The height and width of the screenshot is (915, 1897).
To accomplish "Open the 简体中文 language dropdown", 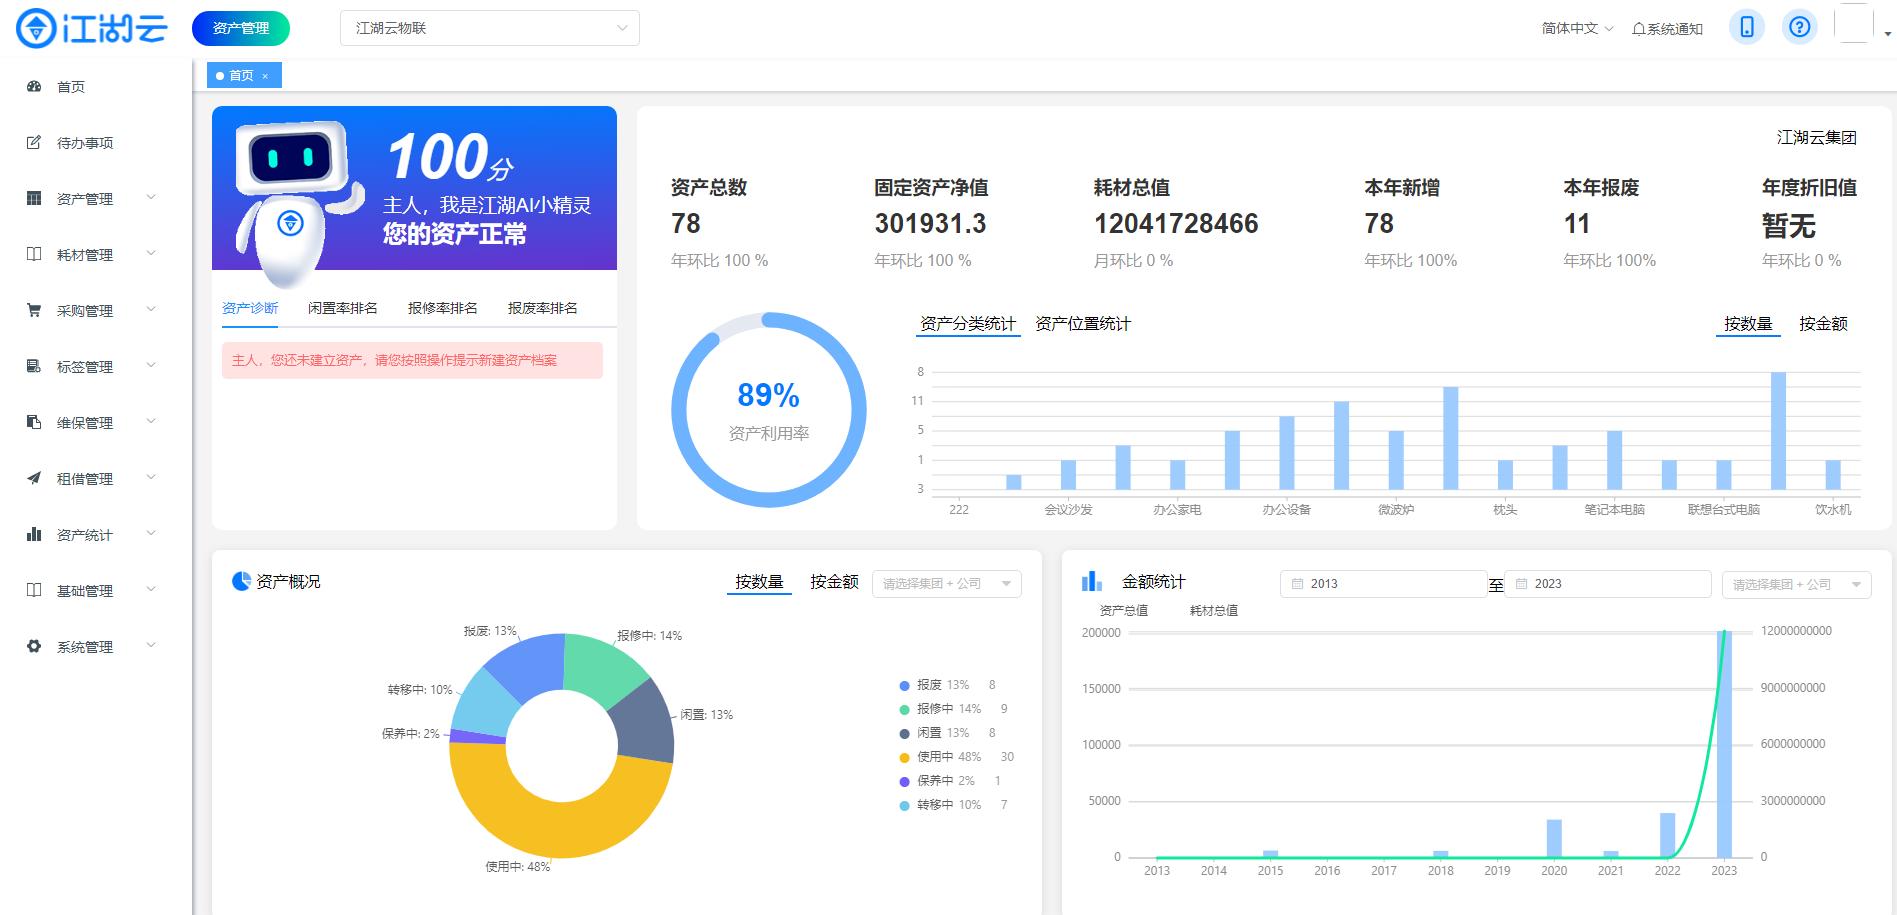I will pos(1571,27).
